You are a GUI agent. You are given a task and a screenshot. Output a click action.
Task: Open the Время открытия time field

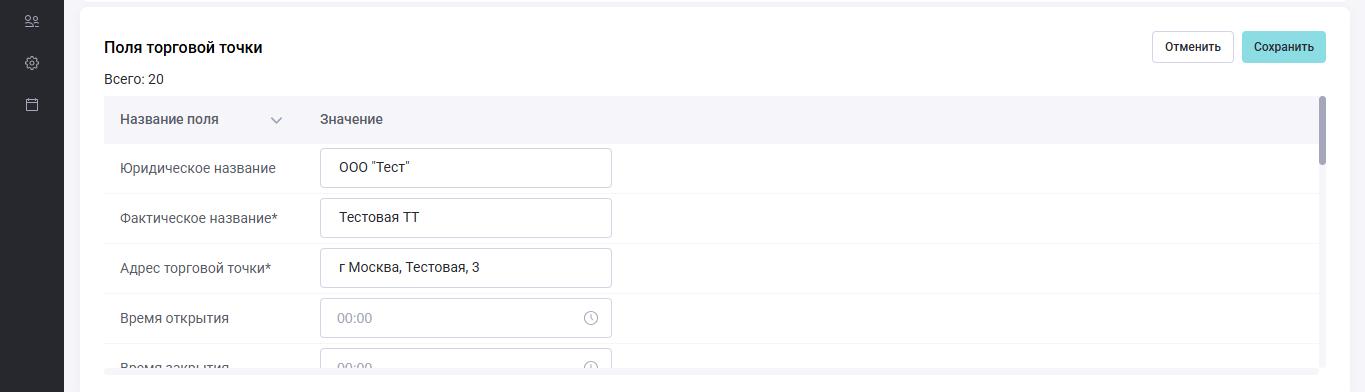click(466, 318)
